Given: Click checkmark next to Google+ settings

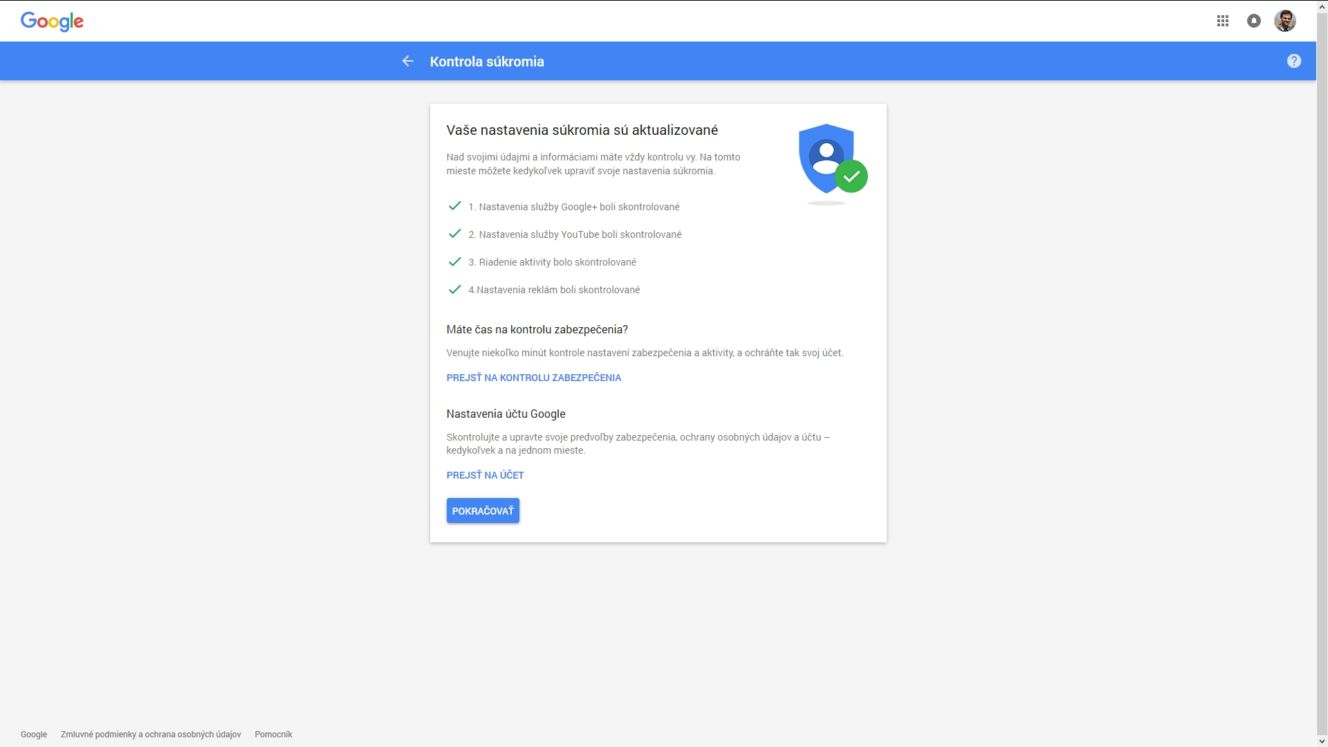Looking at the screenshot, I should (x=454, y=206).
